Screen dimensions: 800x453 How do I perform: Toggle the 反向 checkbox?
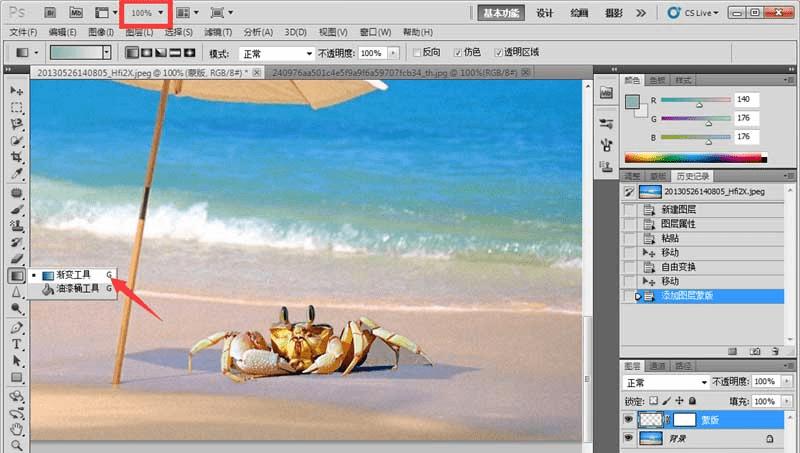pos(417,52)
